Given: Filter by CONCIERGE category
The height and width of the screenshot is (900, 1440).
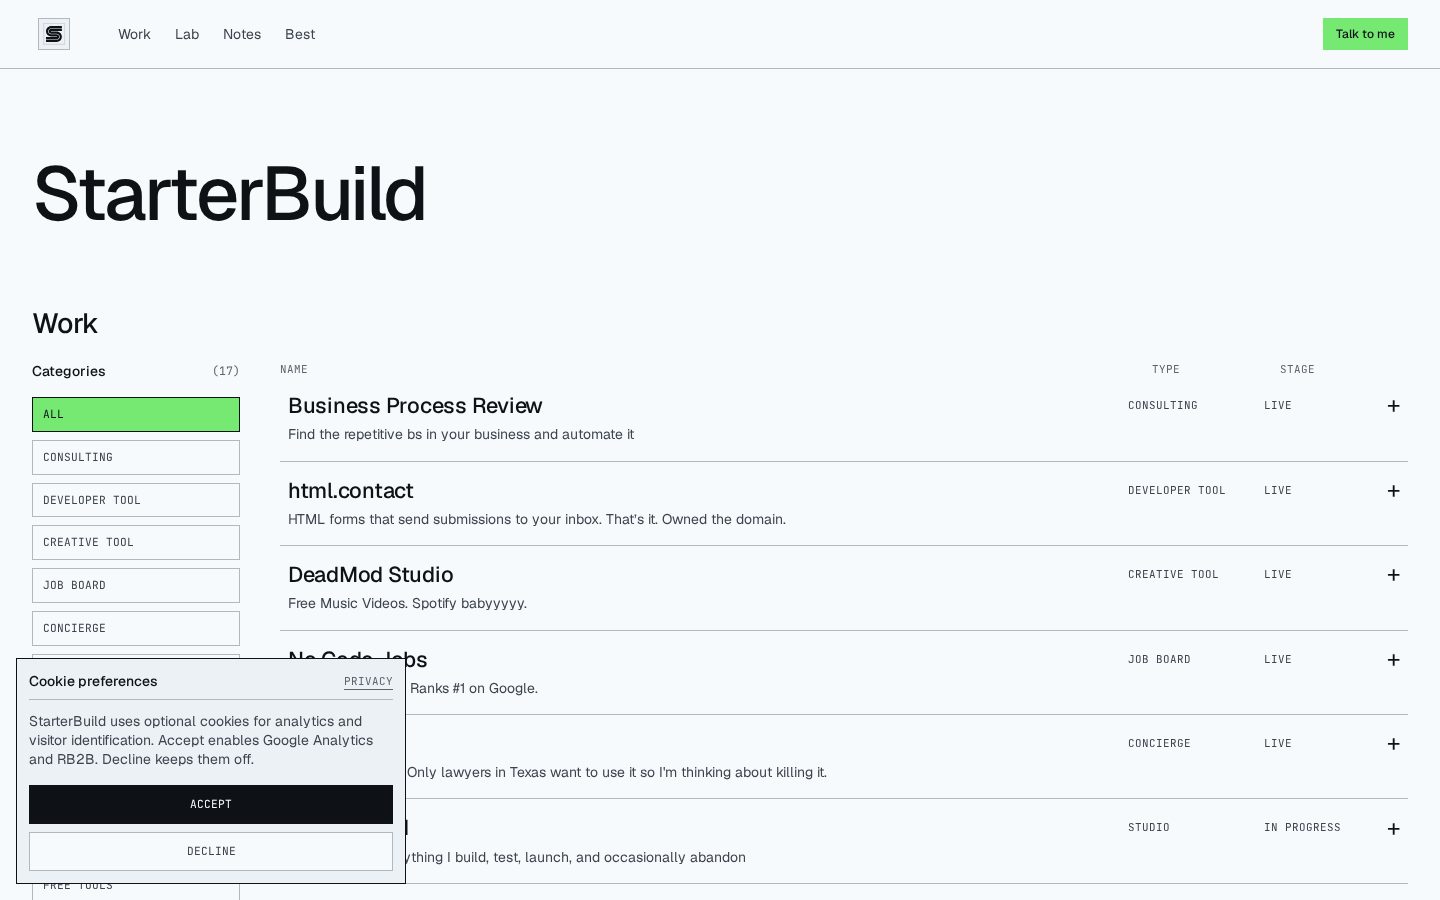Looking at the screenshot, I should tap(136, 628).
